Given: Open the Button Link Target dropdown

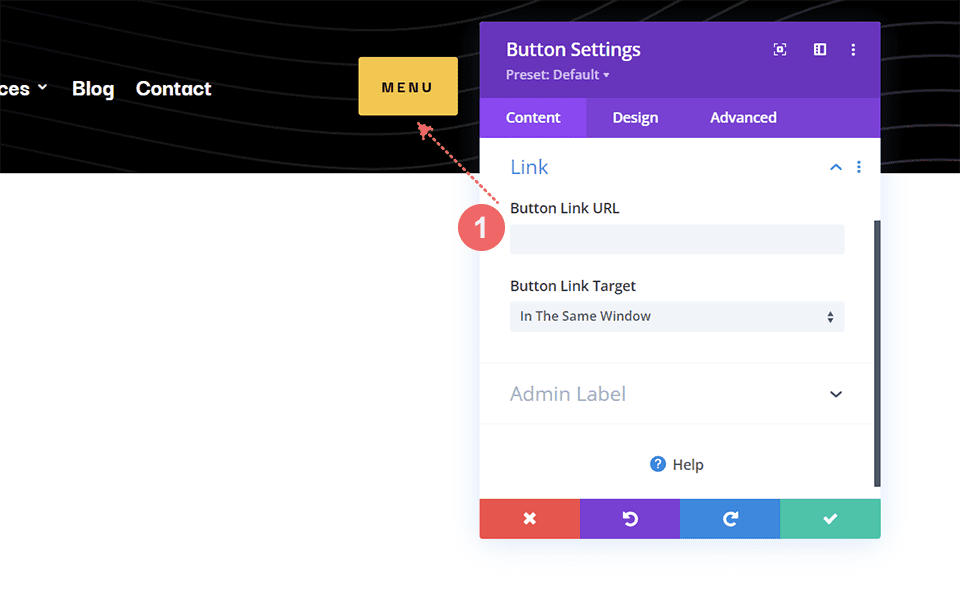Looking at the screenshot, I should point(677,316).
